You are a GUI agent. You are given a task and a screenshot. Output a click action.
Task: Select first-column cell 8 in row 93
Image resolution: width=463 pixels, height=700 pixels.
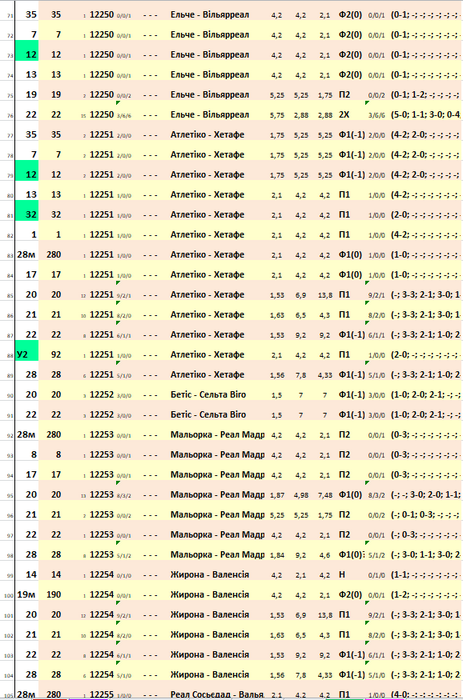pos(34,455)
